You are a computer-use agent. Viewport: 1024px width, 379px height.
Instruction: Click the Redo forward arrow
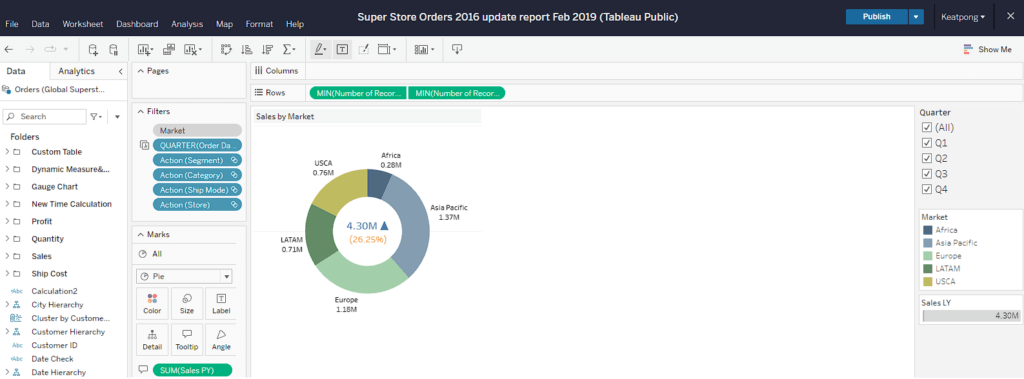click(29, 50)
